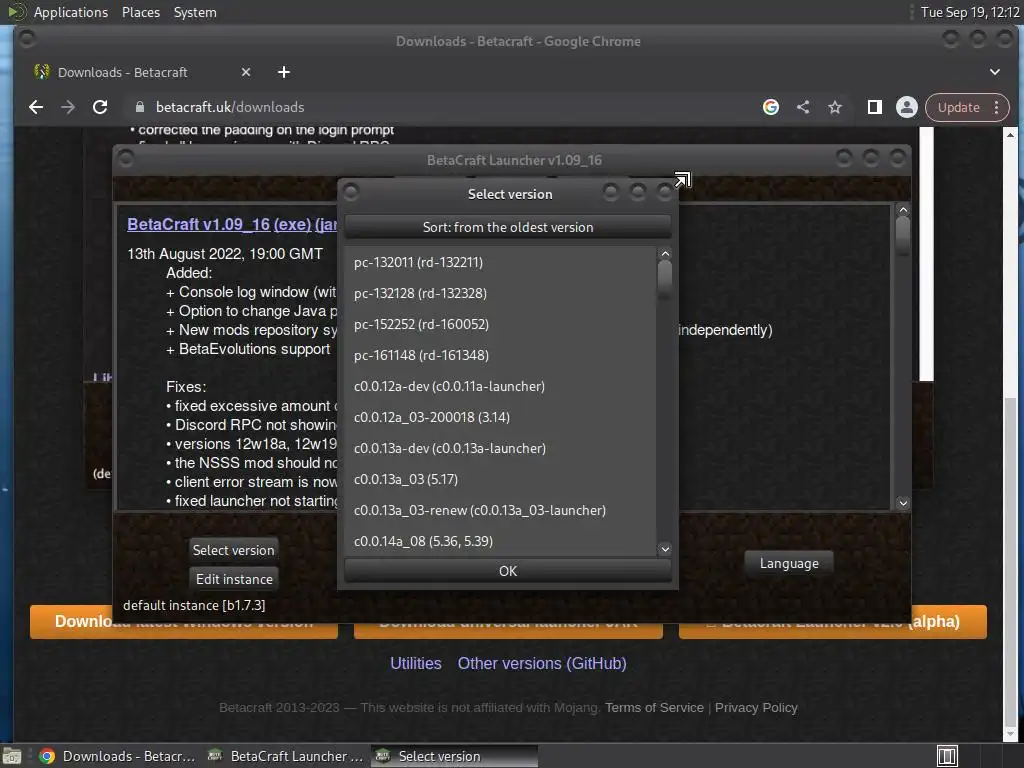Select version c0.0.12a_03-200018 (3.14)
Screen dimensions: 1024x768
pos(500,417)
